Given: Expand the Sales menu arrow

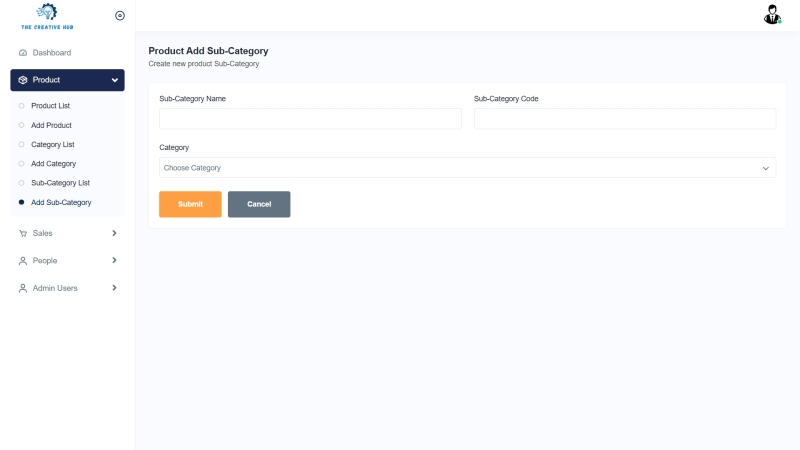Looking at the screenshot, I should click(114, 233).
